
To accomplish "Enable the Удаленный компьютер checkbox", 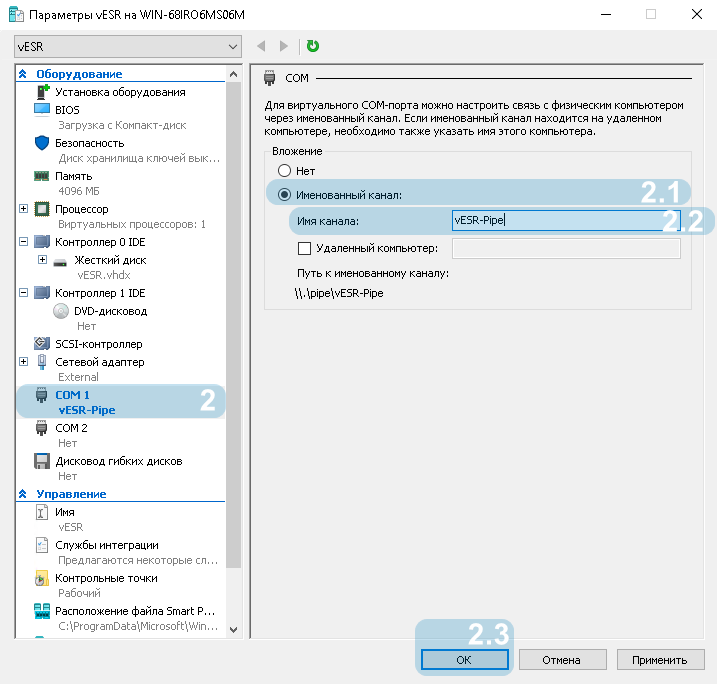I will pos(305,248).
